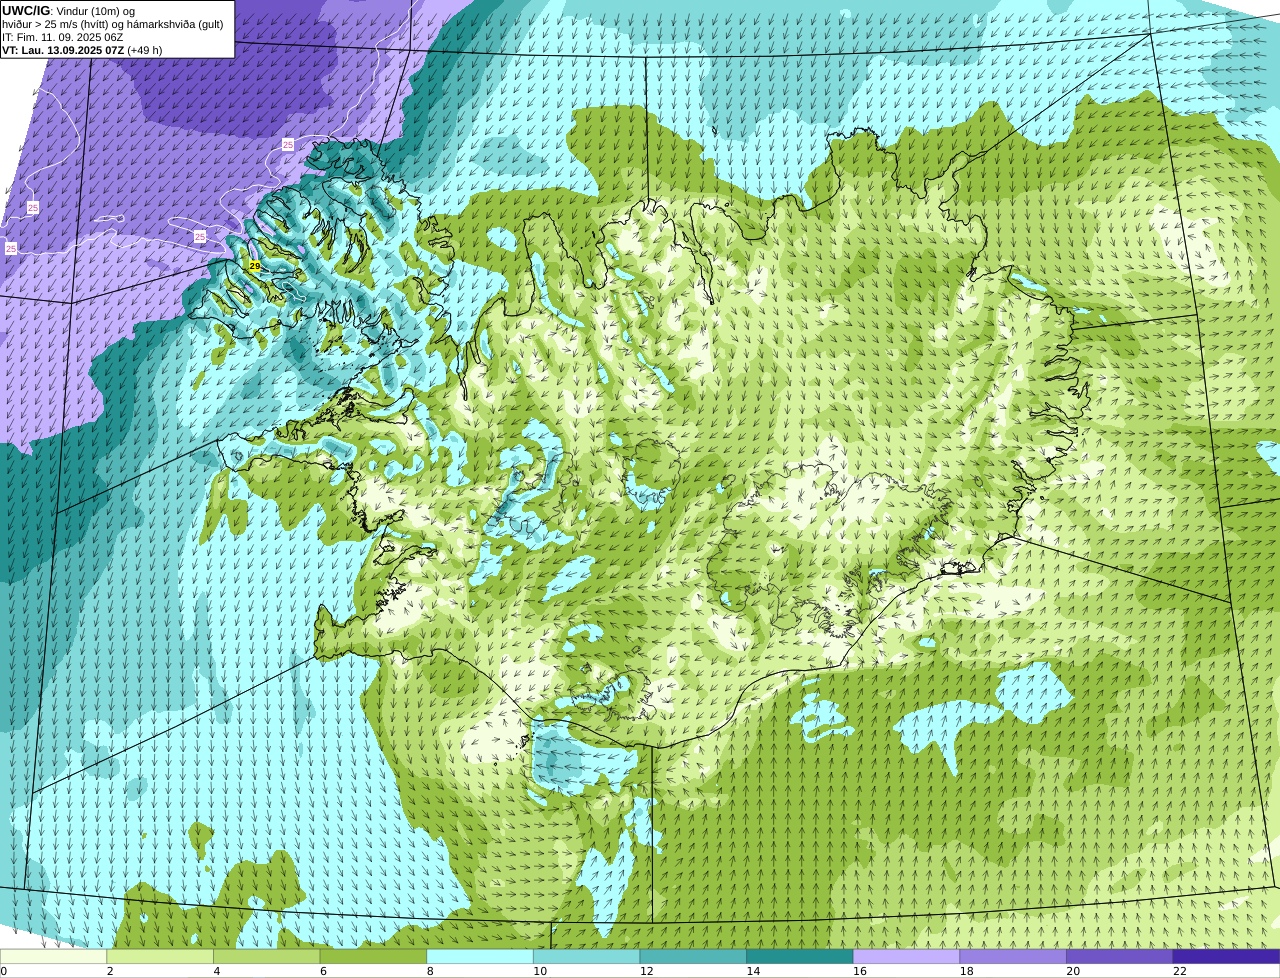
Task: Select the deep indigo legend swatch above 22 m/s
Action: (1227, 957)
